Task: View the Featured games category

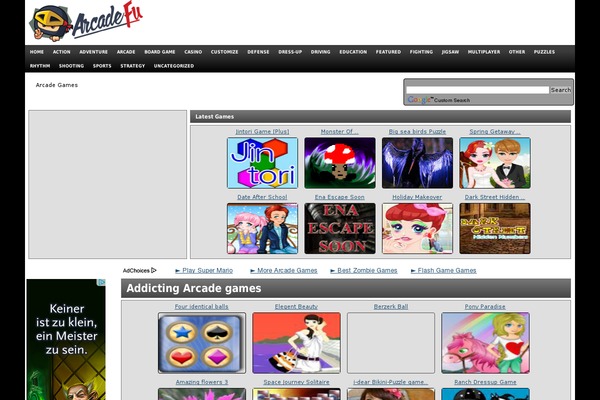Action: (388, 52)
